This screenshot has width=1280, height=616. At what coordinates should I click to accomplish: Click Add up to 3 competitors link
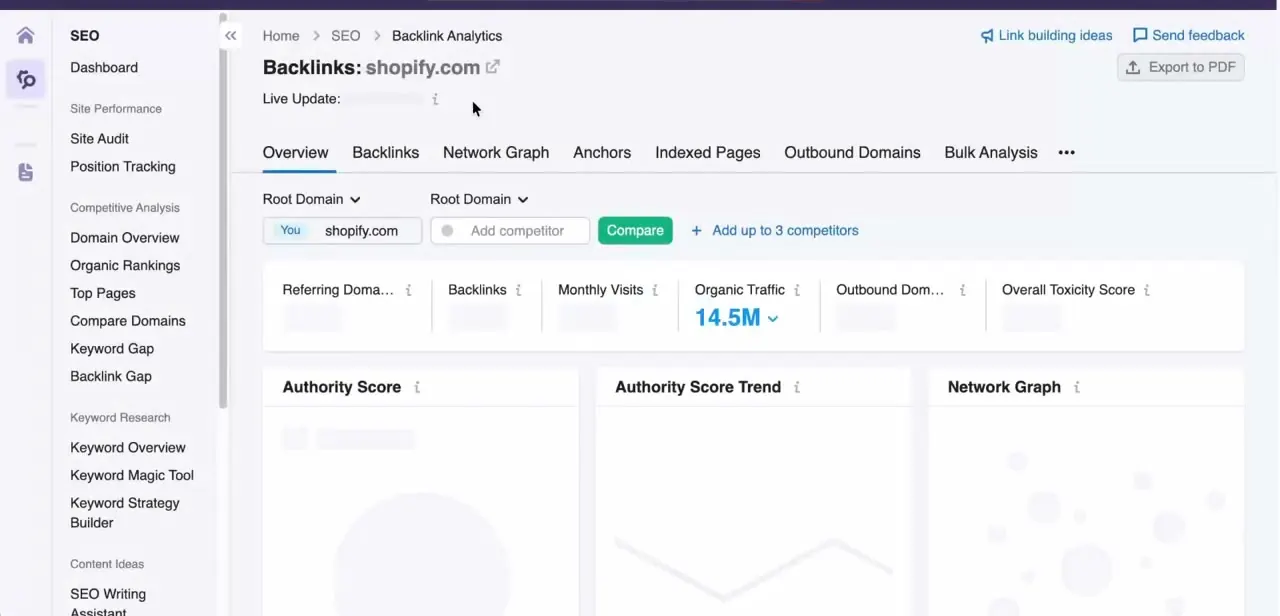point(785,230)
